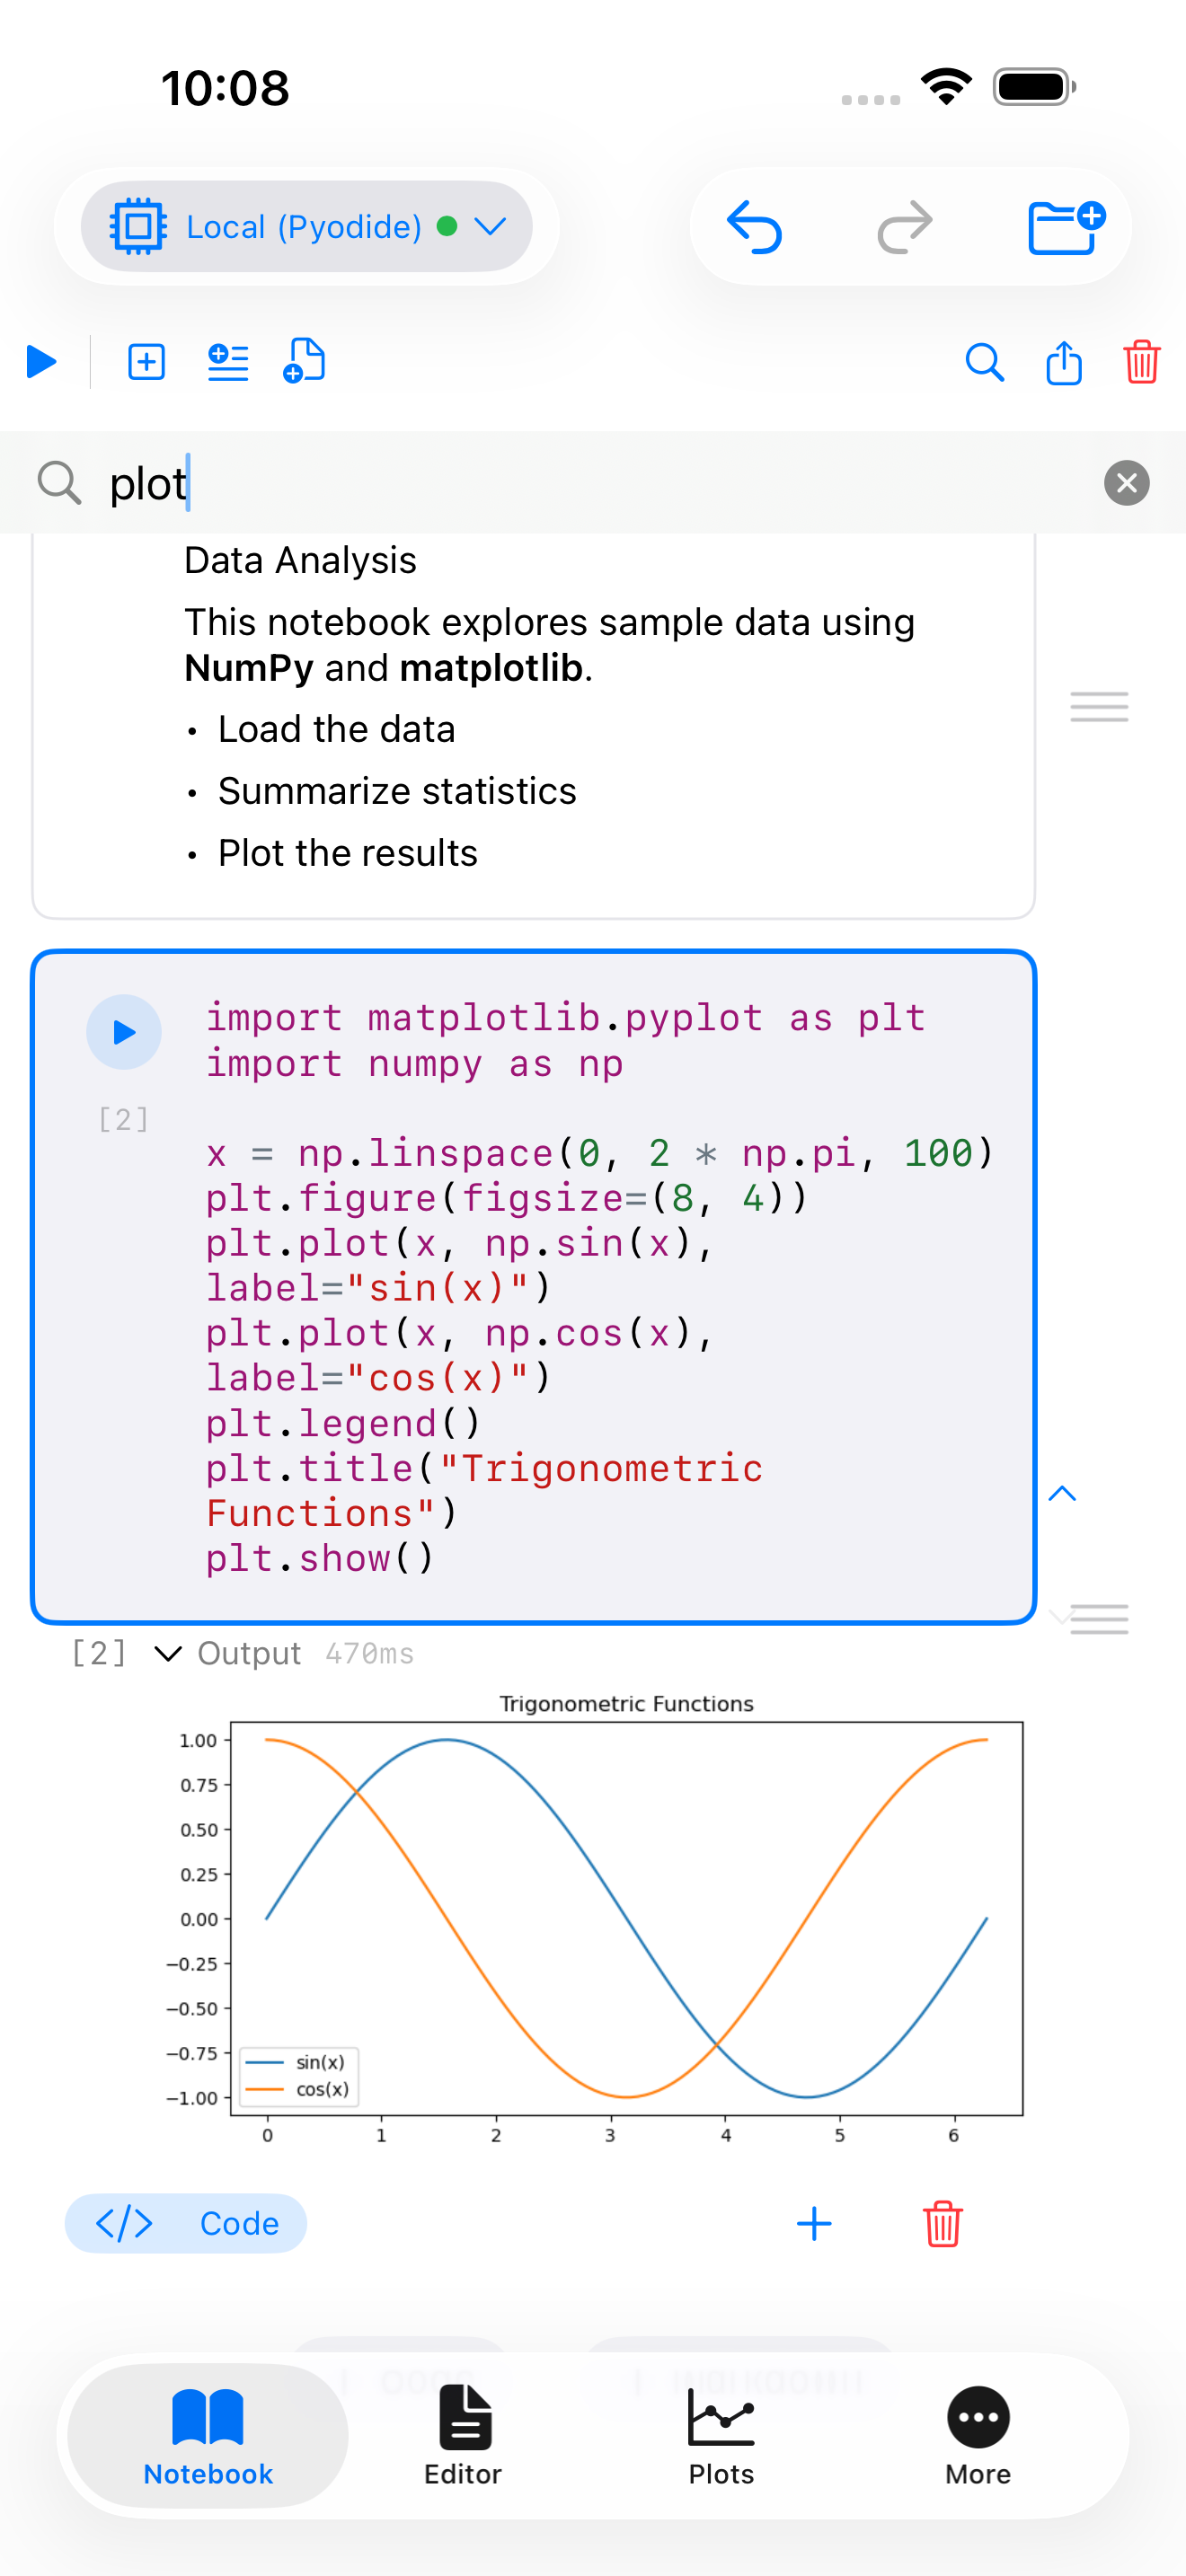Tap the Output label text
The height and width of the screenshot is (2576, 1186).
point(249,1653)
